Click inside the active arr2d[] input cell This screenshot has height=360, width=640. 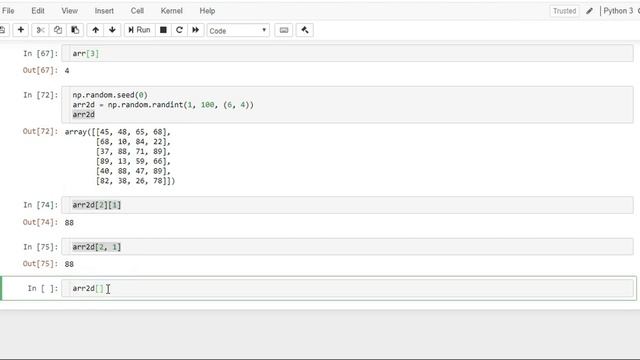click(x=347, y=288)
